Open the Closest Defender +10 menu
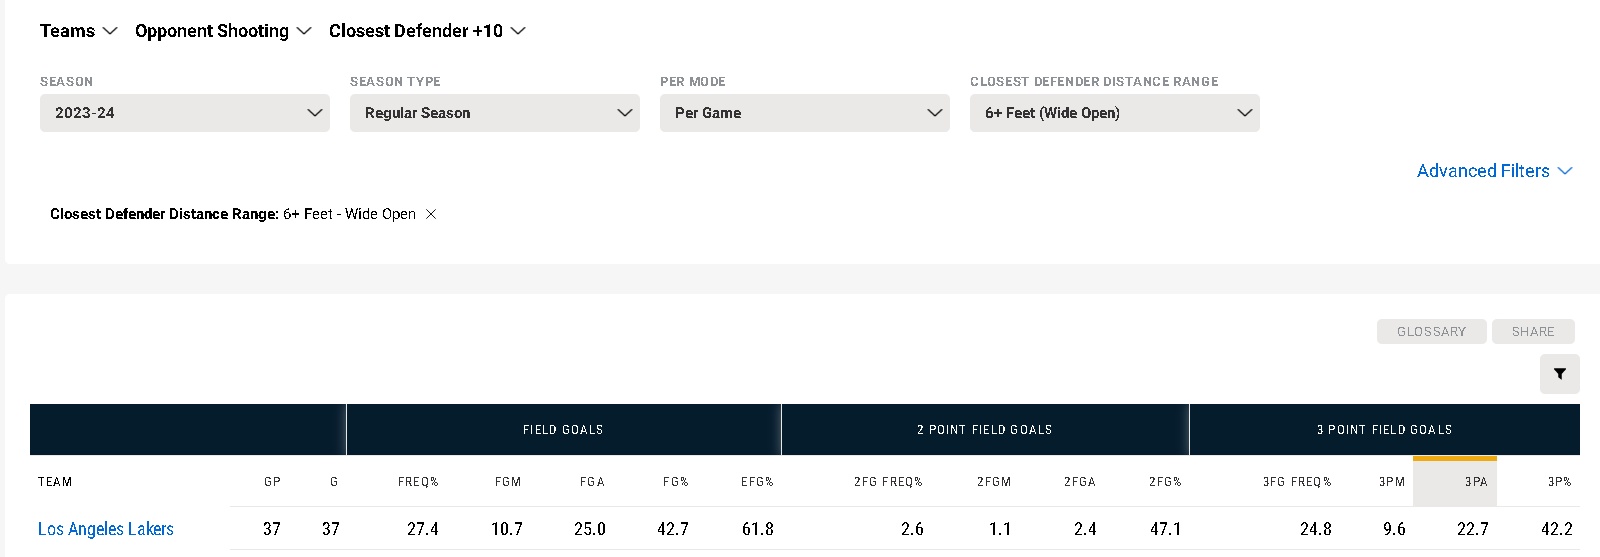Viewport: 1600px width, 557px height. point(427,31)
